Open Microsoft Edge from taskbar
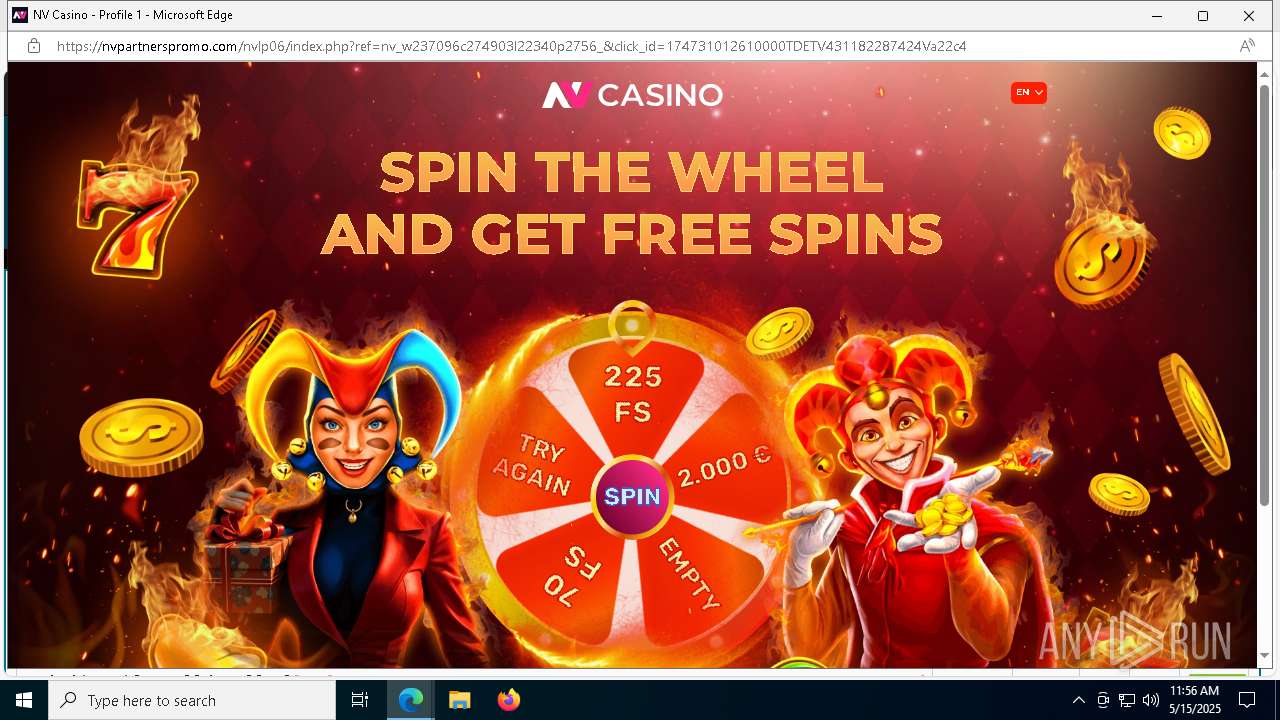The height and width of the screenshot is (720, 1280). click(411, 700)
